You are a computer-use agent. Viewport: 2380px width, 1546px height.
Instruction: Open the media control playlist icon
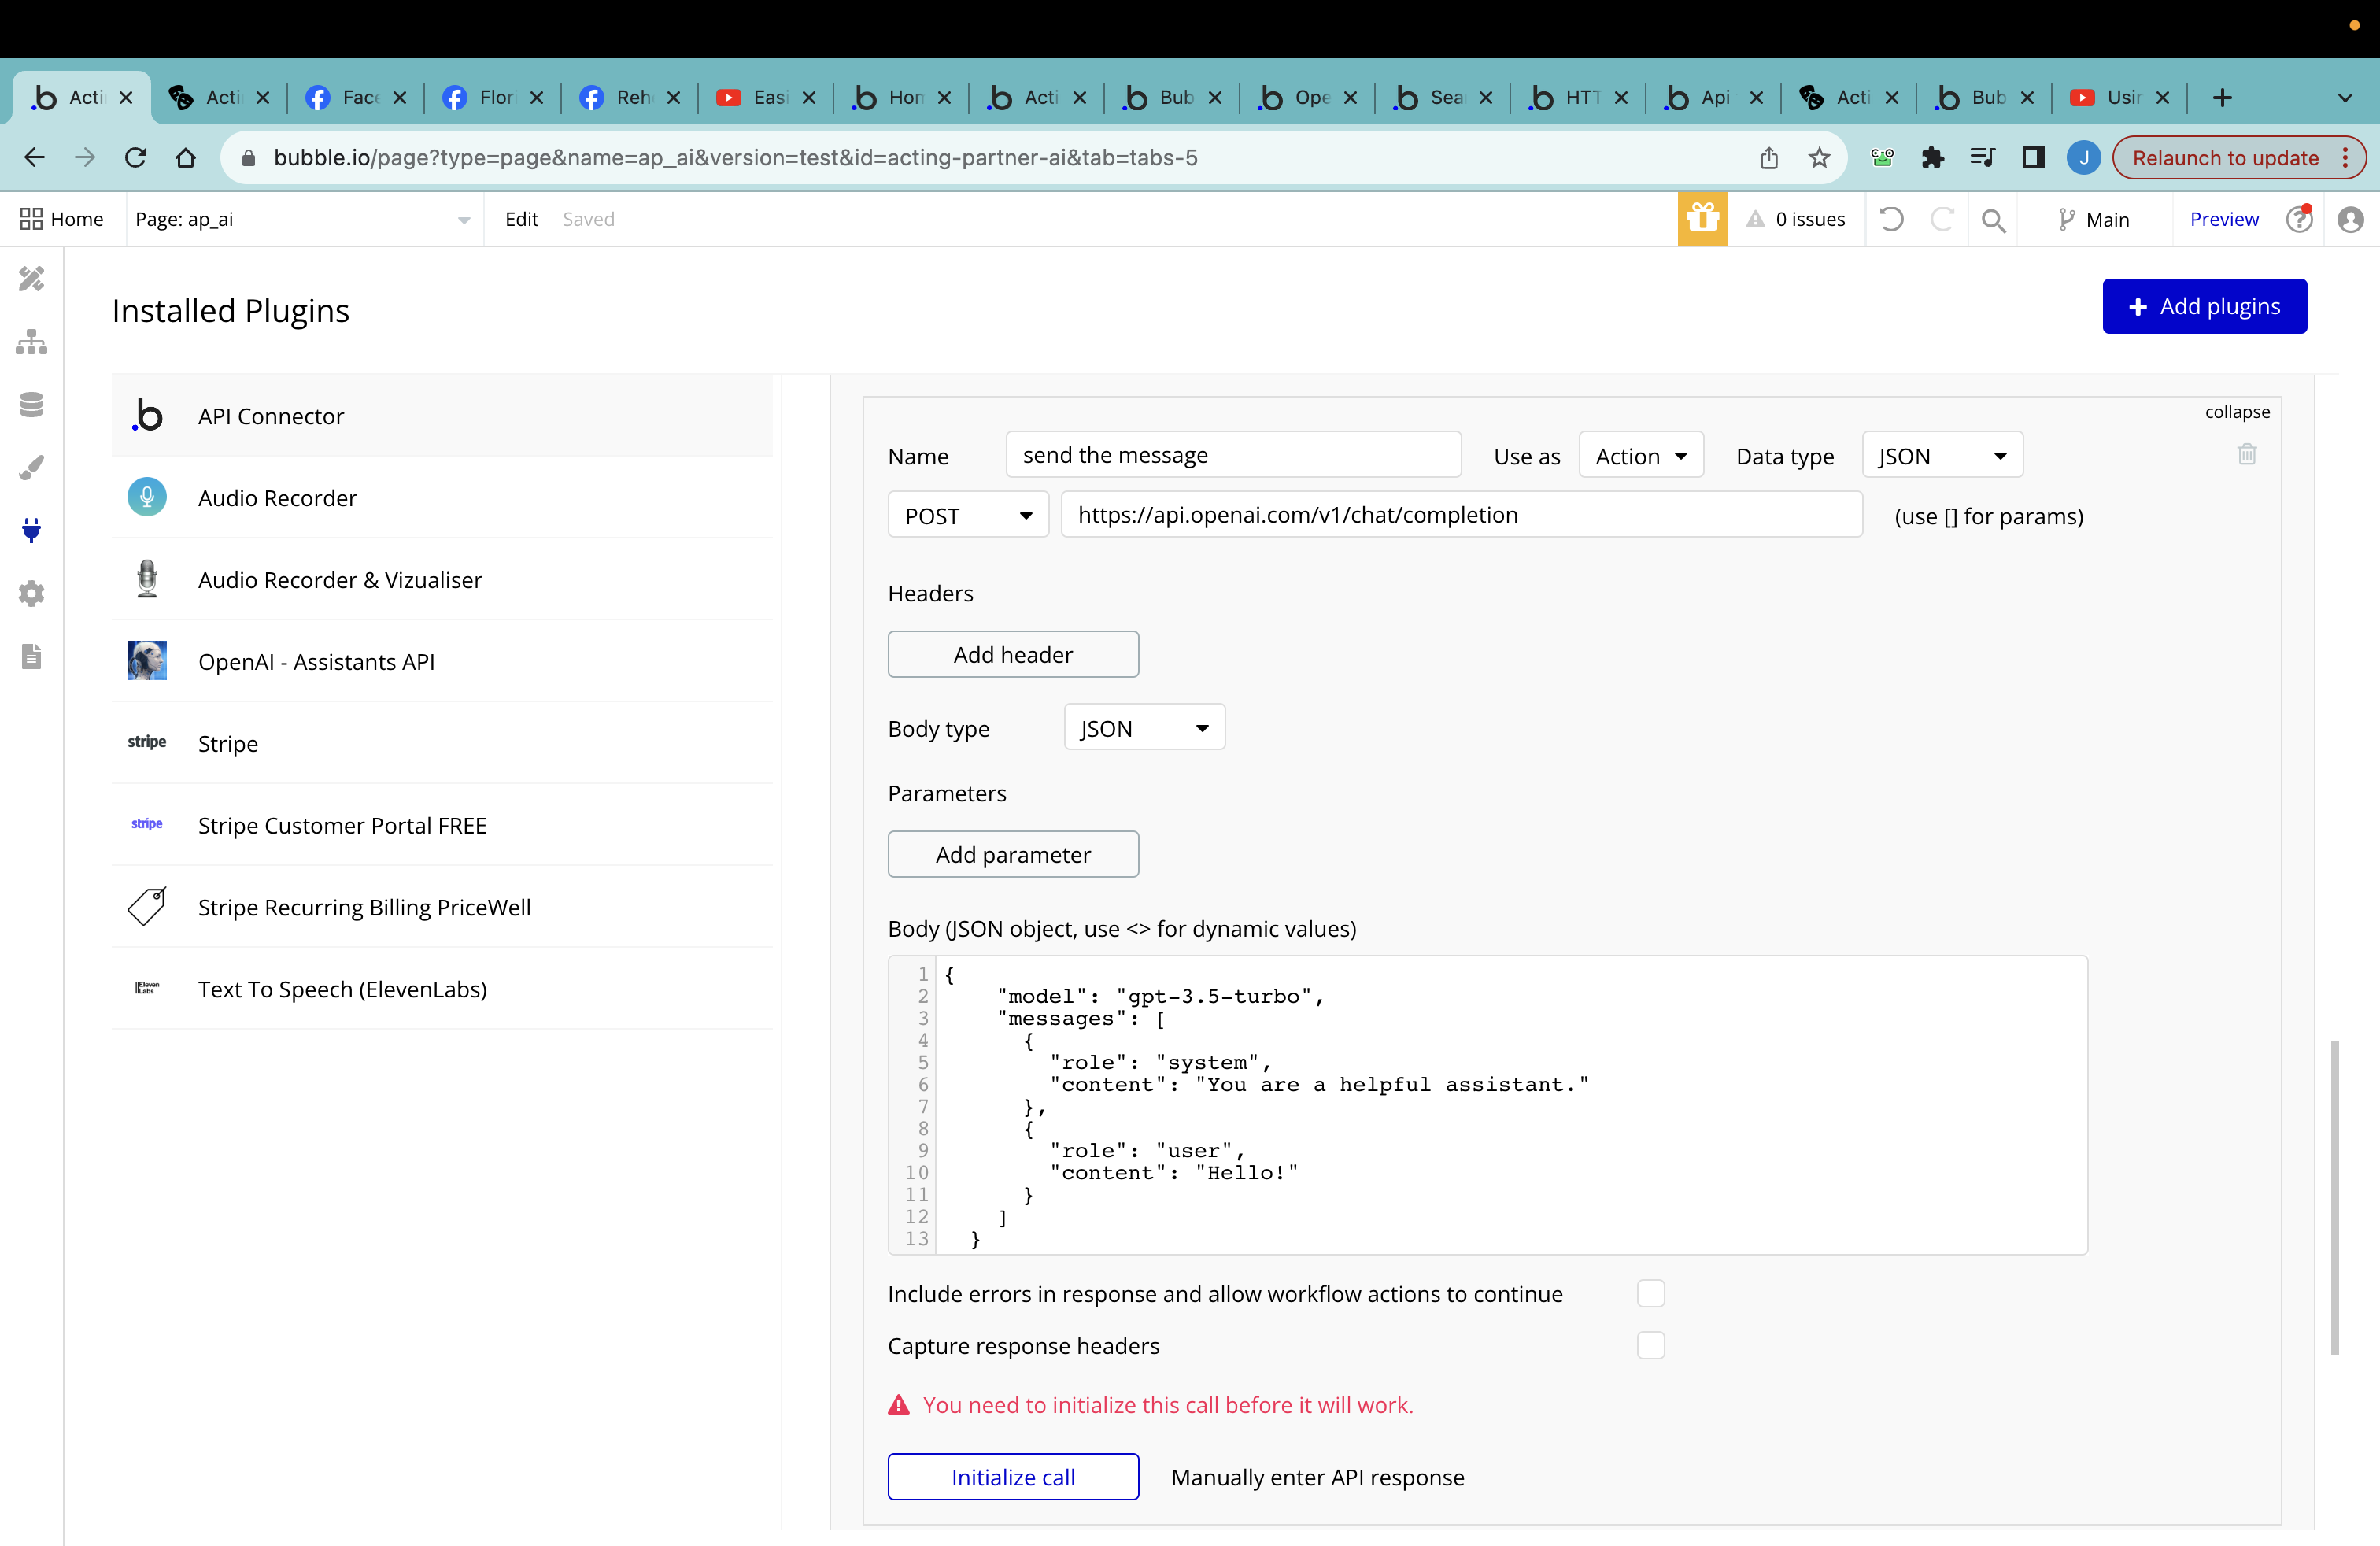point(1982,157)
